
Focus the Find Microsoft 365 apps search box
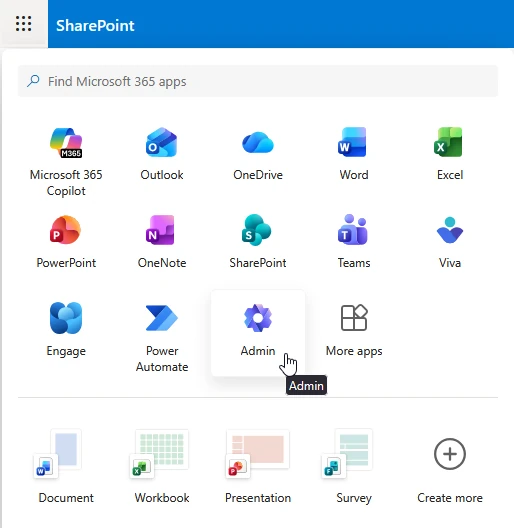(x=258, y=81)
